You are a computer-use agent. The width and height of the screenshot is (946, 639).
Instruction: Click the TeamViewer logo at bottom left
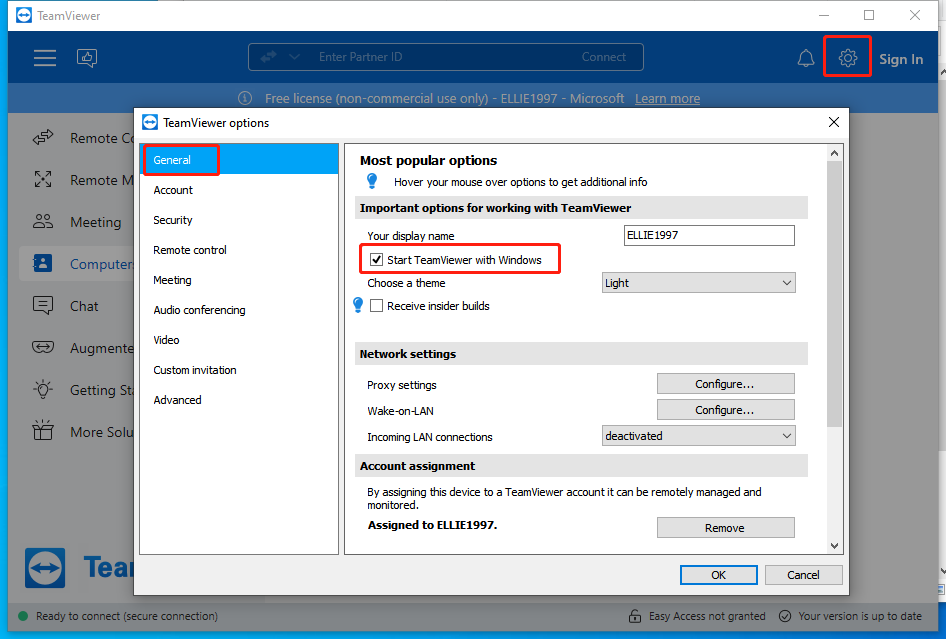click(x=45, y=568)
